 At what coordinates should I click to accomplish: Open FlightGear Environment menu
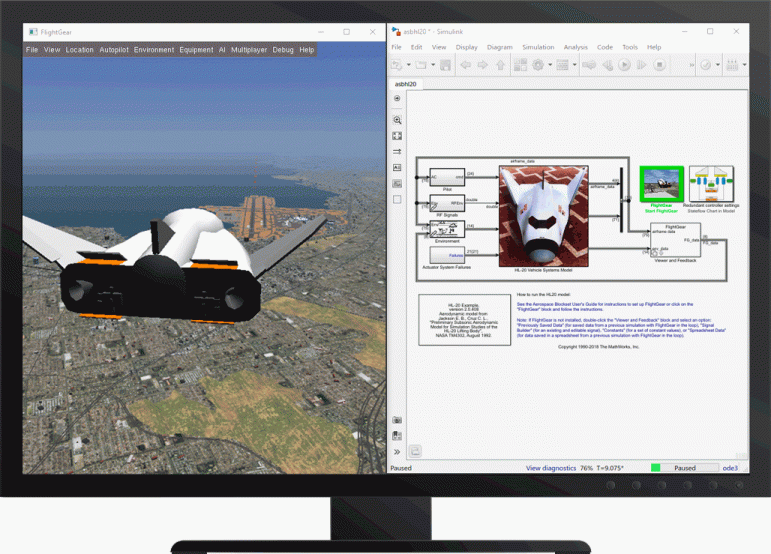154,50
